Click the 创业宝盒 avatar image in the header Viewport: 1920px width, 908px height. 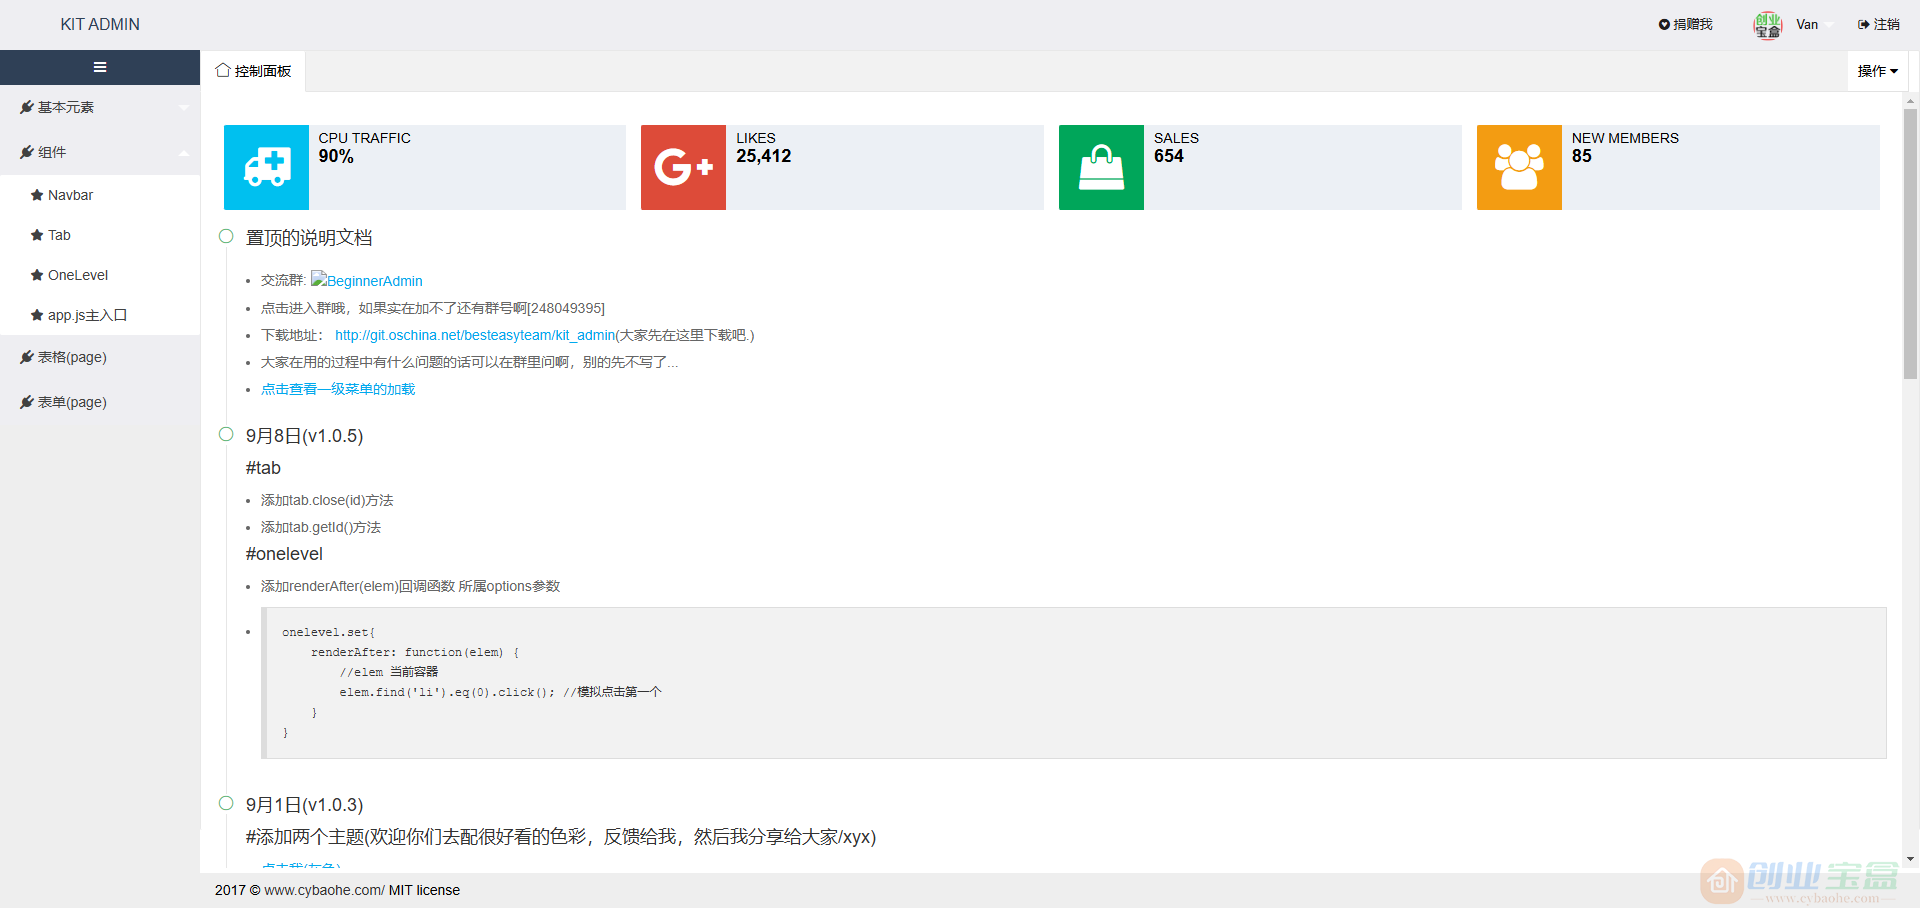pyautogui.click(x=1767, y=24)
